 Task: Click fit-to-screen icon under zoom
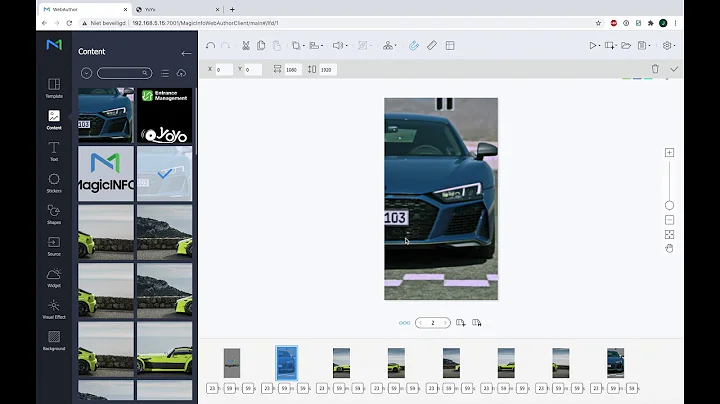click(x=669, y=235)
